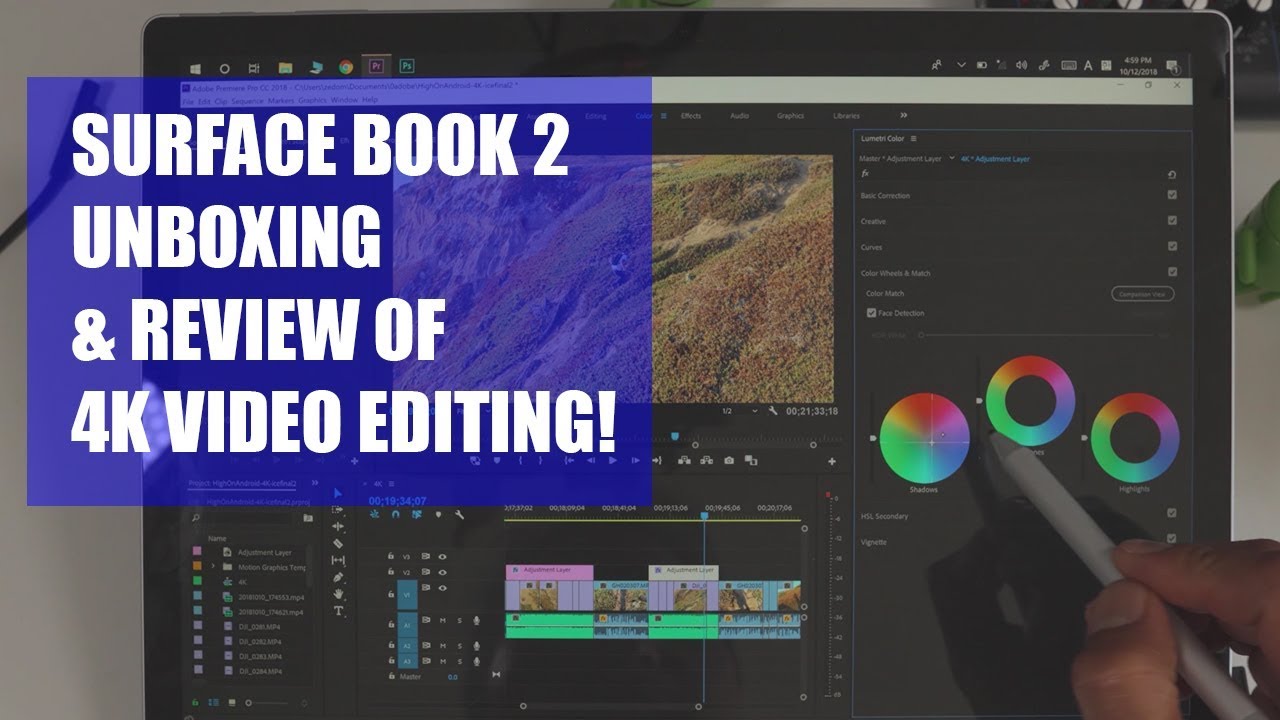Hide video track V3 with eye icon
The width and height of the screenshot is (1280, 720).
tap(442, 556)
